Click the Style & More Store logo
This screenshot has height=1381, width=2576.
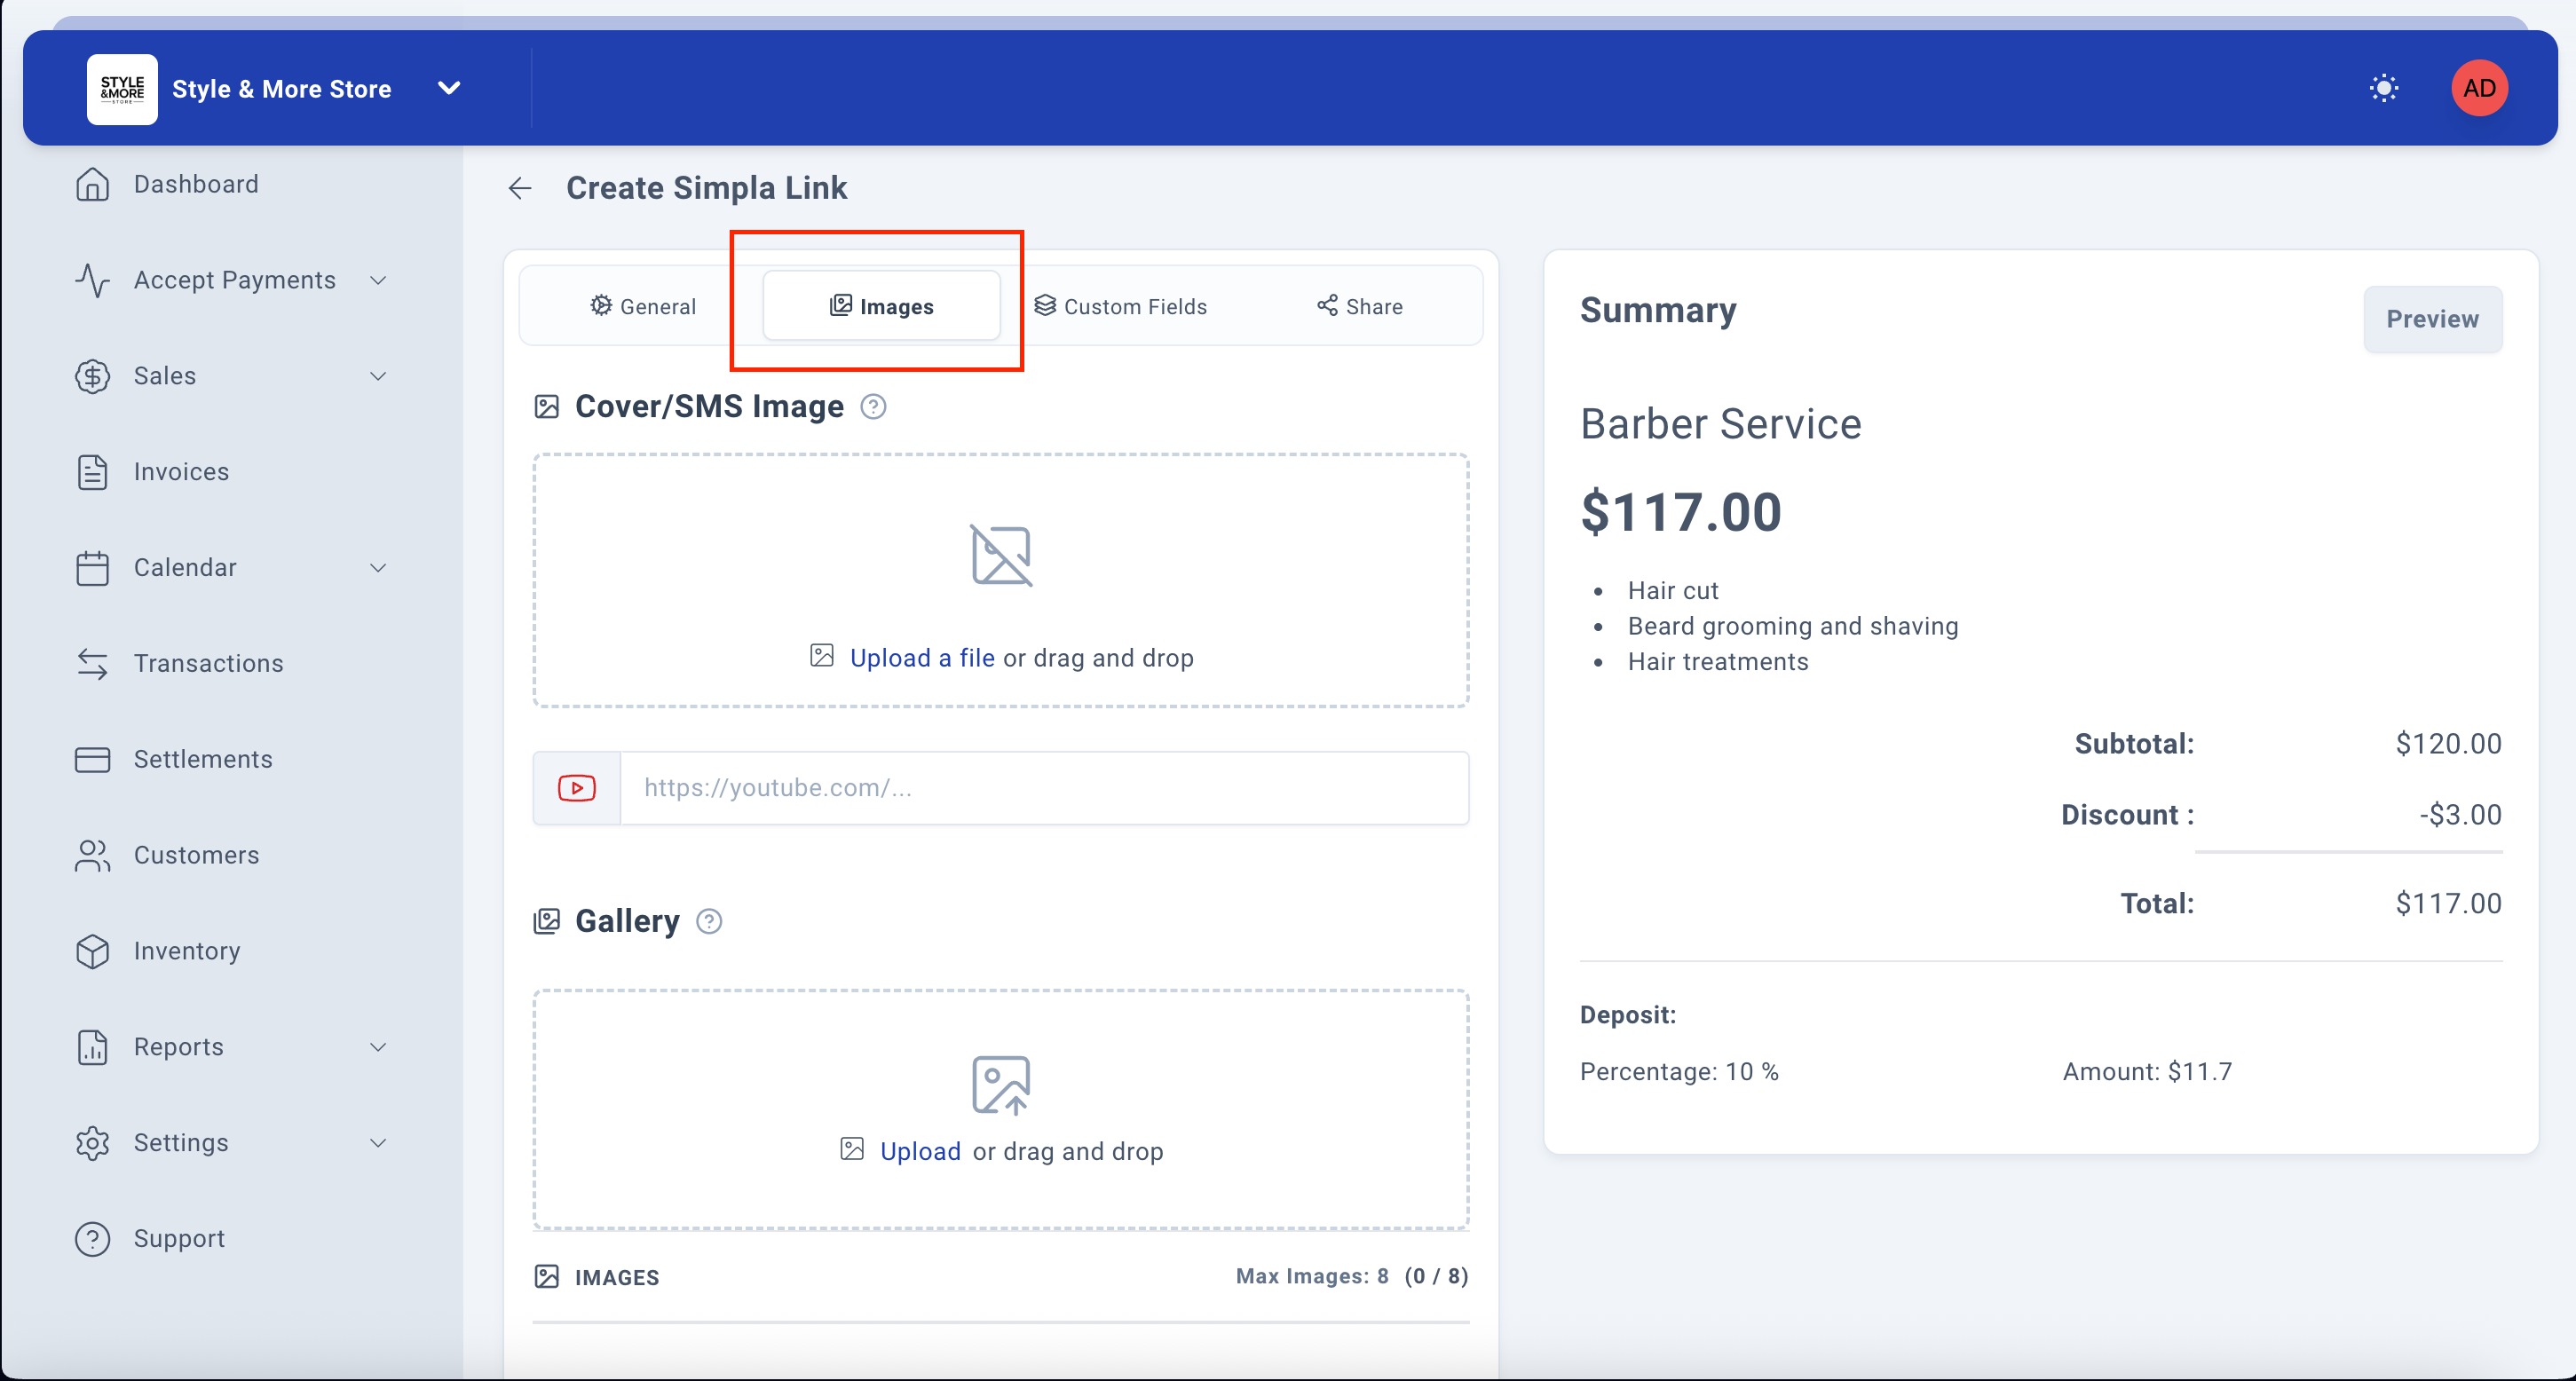[122, 89]
